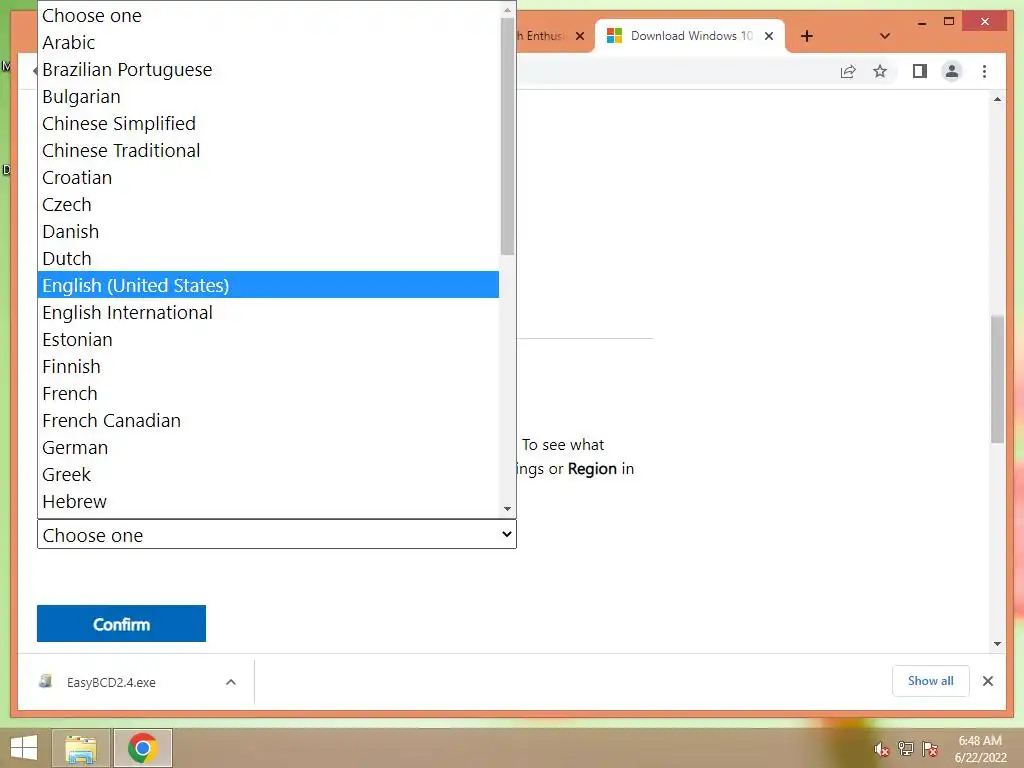The image size is (1024, 768).
Task: Open File Explorer from taskbar
Action: click(81, 748)
